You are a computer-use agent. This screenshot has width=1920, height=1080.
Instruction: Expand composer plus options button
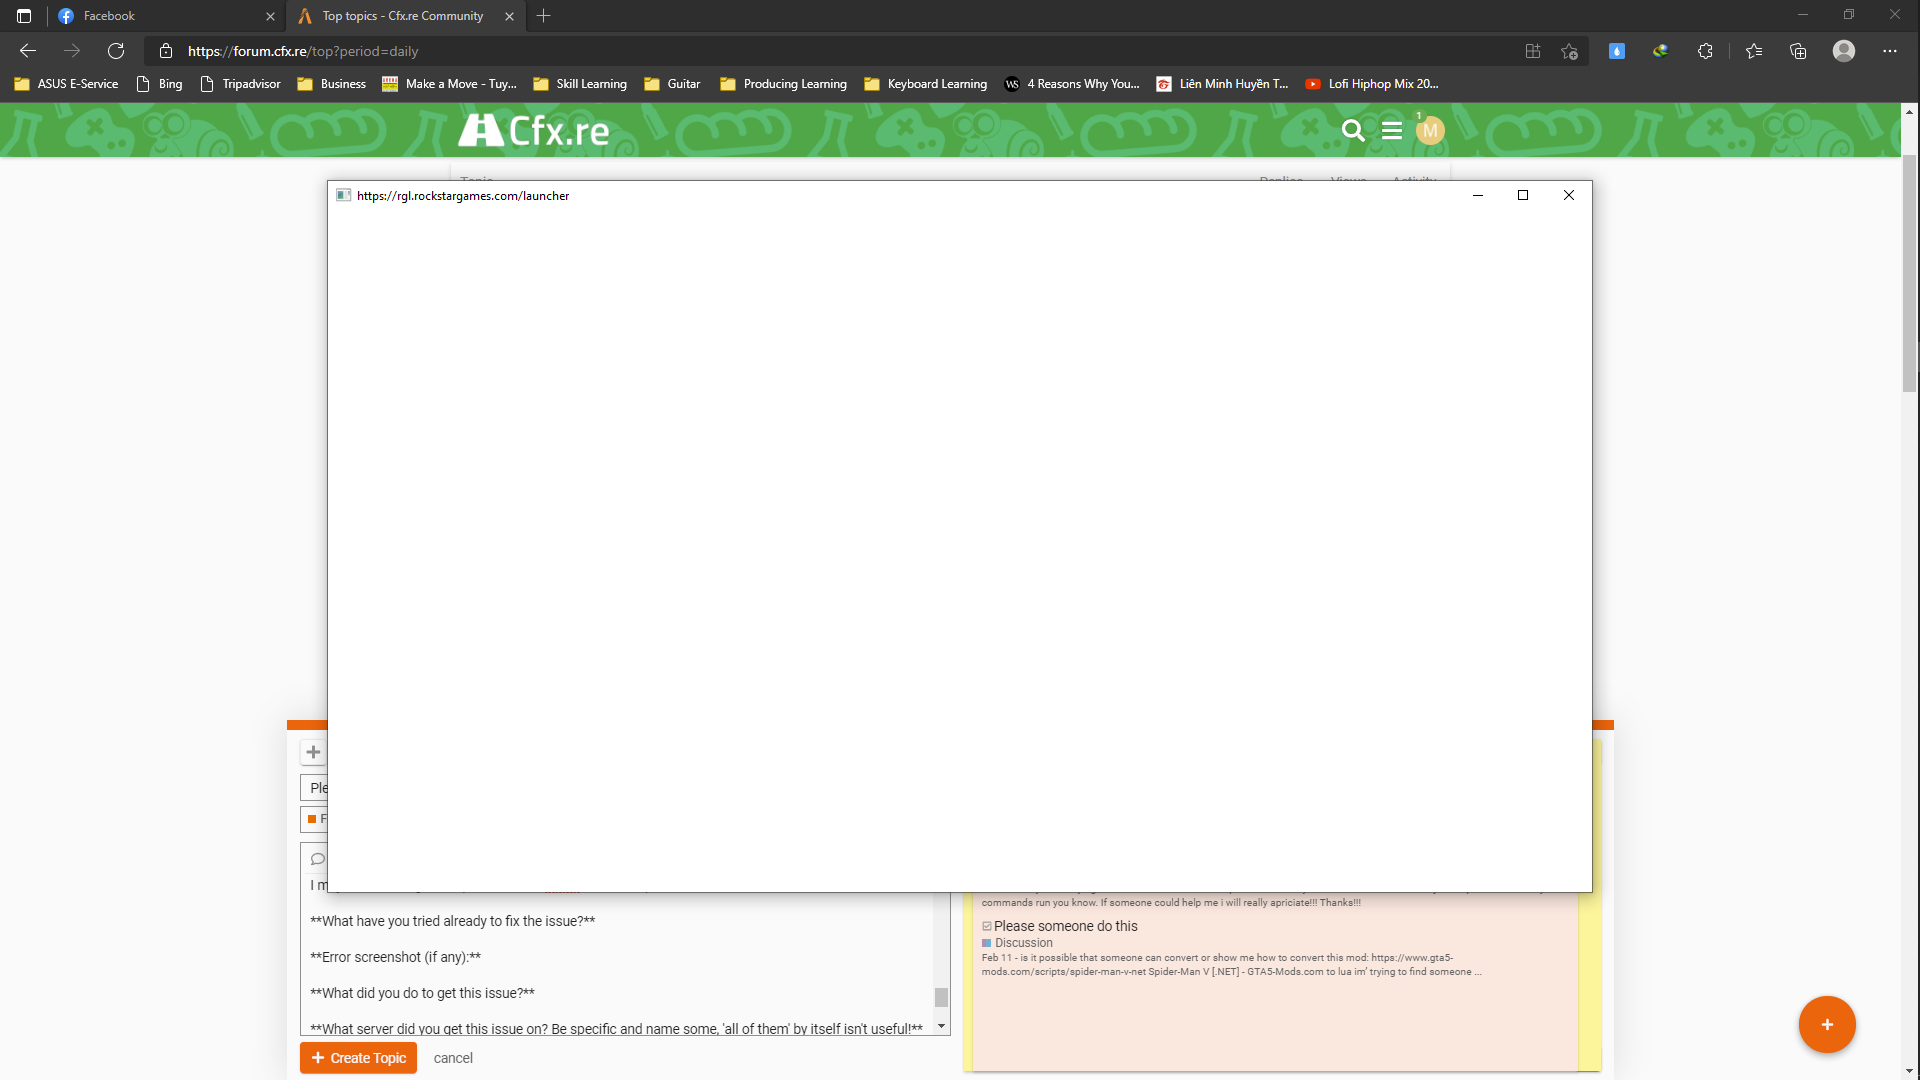[x=313, y=752]
